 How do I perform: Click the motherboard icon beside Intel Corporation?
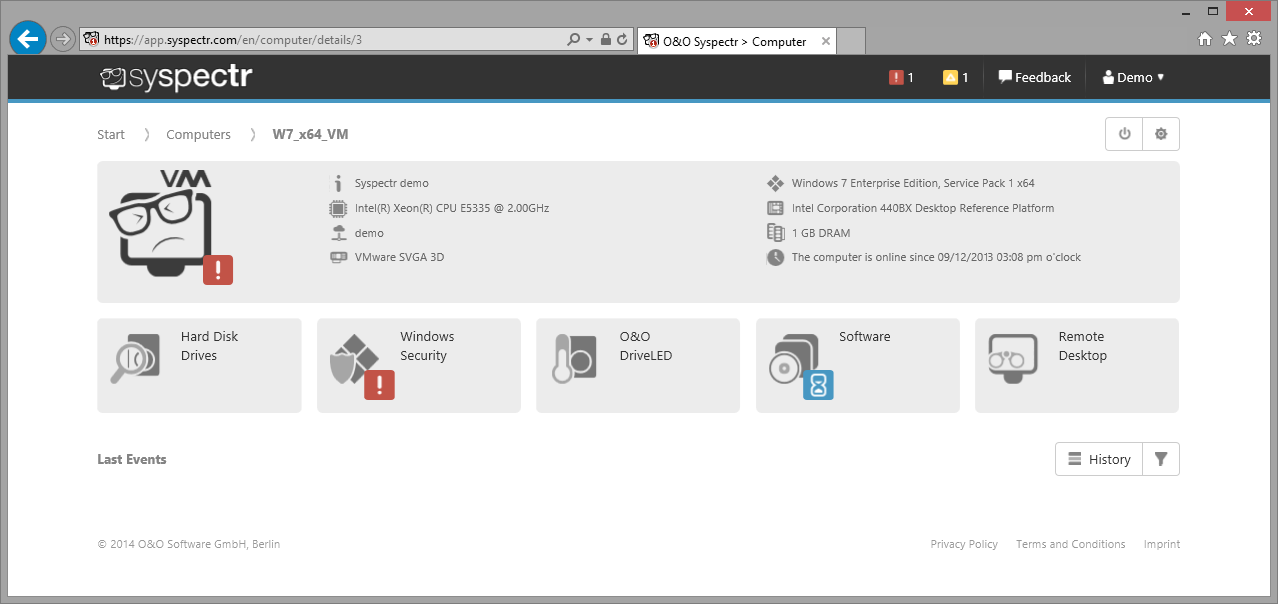(775, 208)
